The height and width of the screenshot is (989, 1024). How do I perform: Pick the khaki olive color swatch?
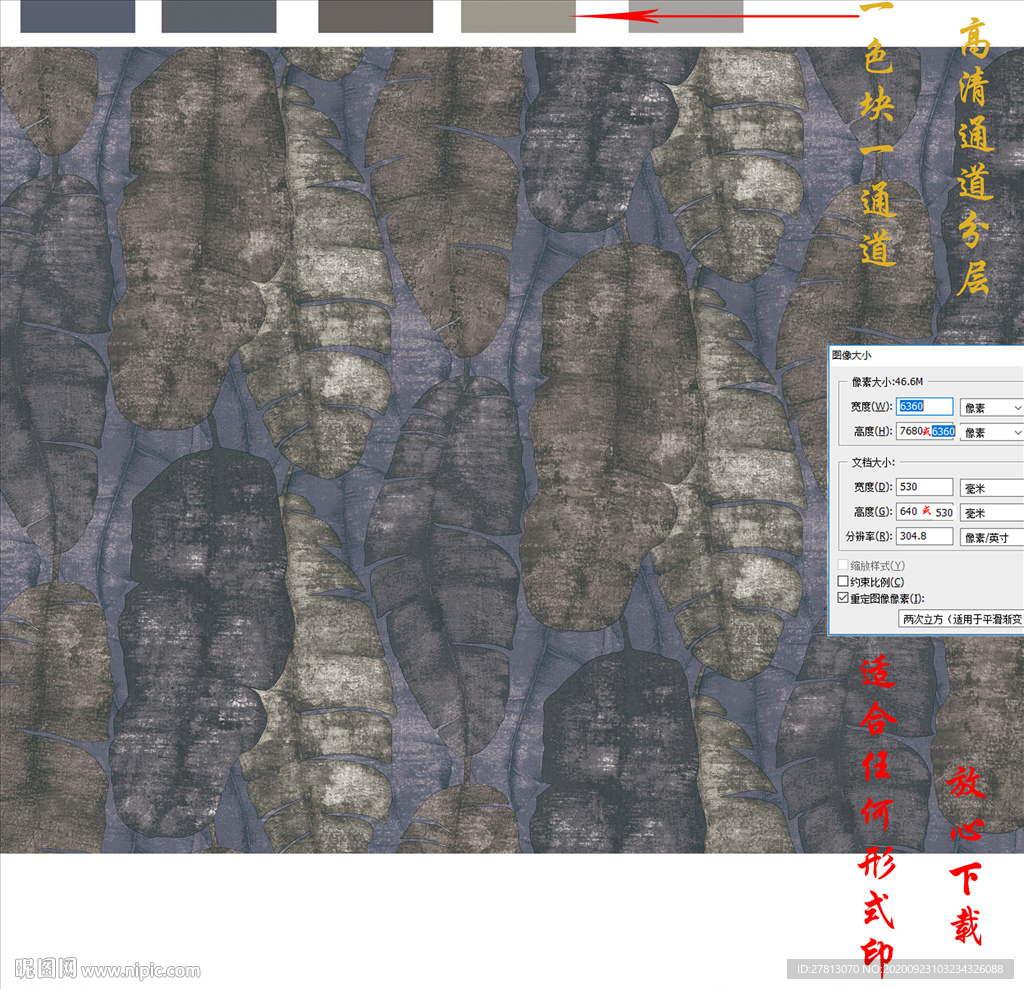(518, 16)
